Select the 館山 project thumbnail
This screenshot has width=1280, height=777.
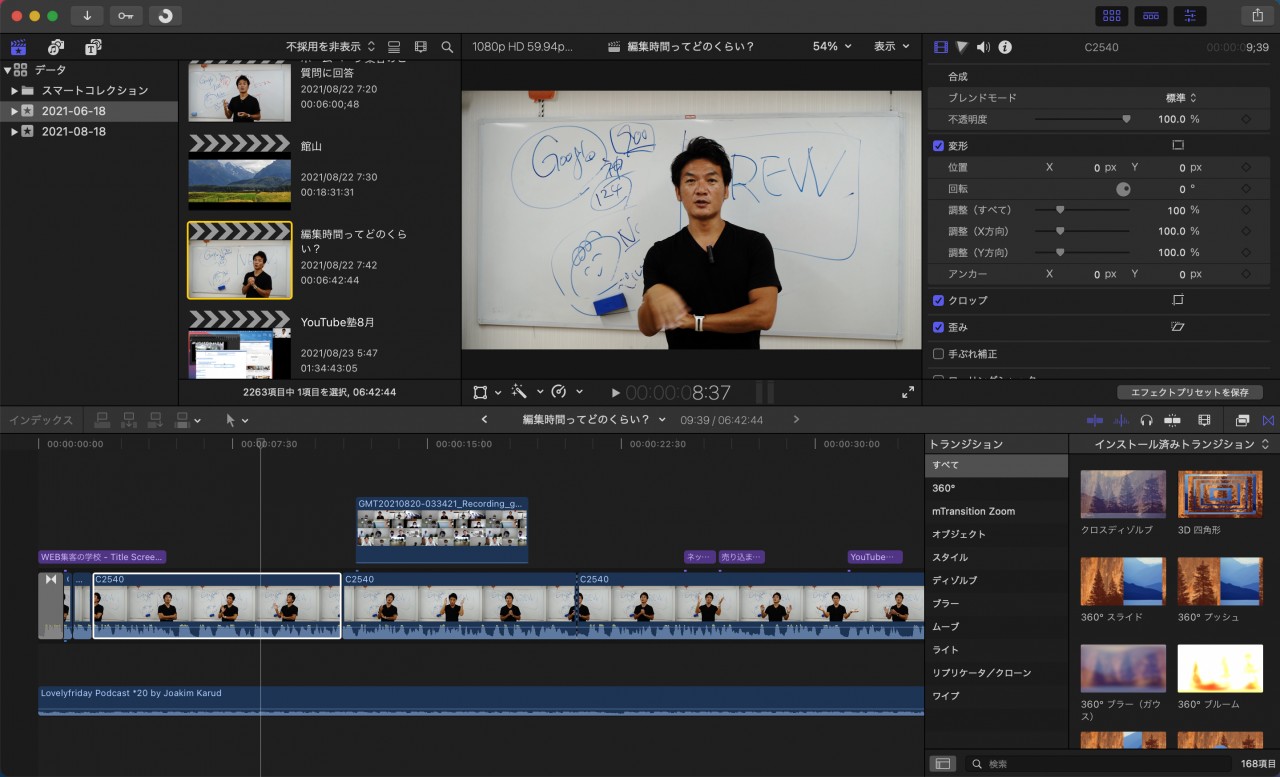[x=240, y=170]
